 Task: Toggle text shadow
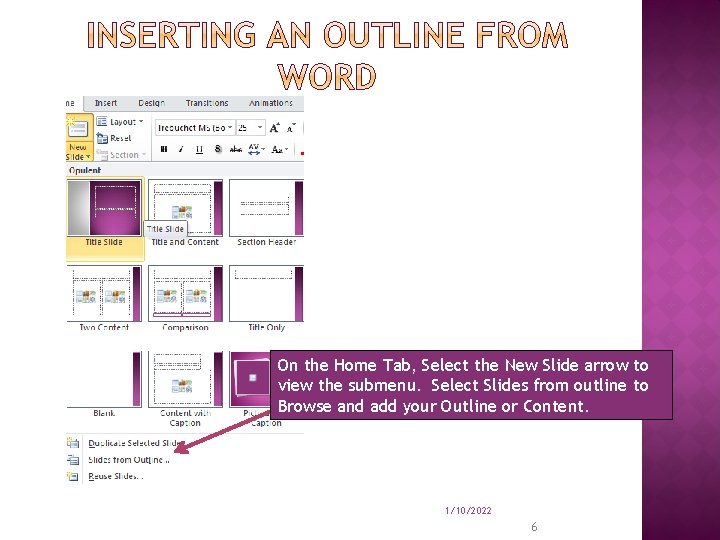point(218,149)
